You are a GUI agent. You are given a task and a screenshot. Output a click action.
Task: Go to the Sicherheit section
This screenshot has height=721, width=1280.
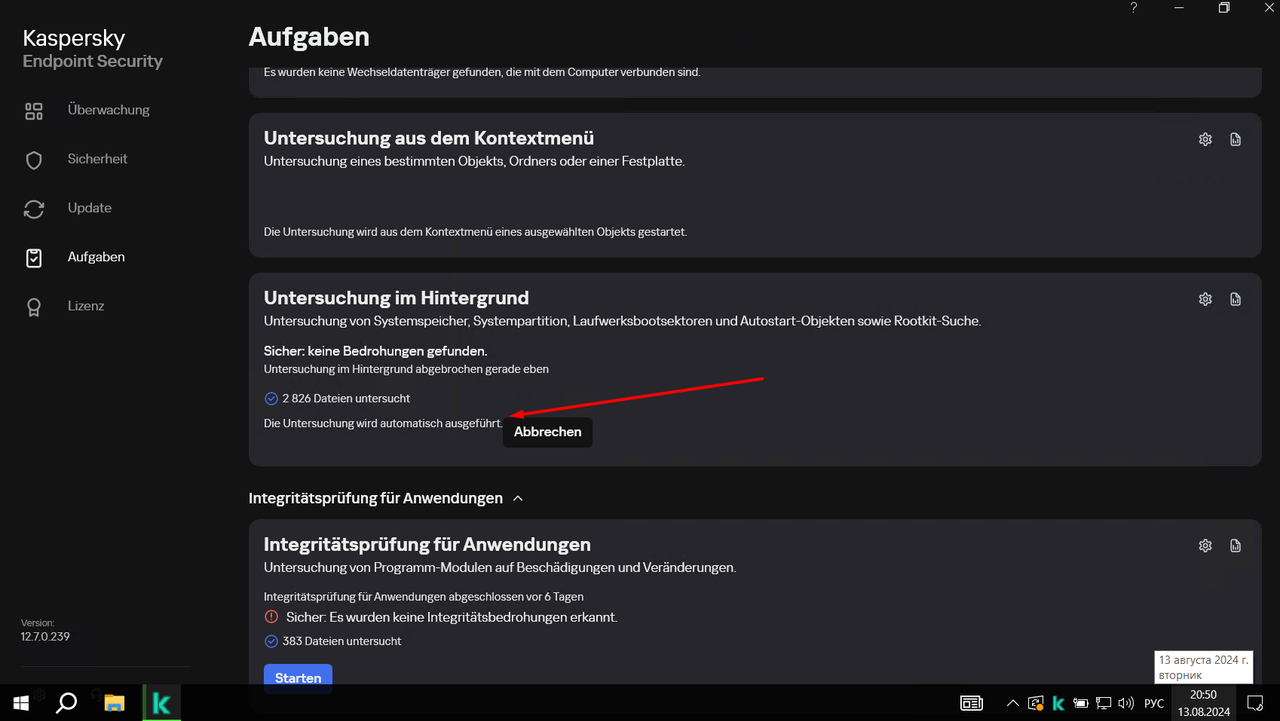click(x=97, y=159)
